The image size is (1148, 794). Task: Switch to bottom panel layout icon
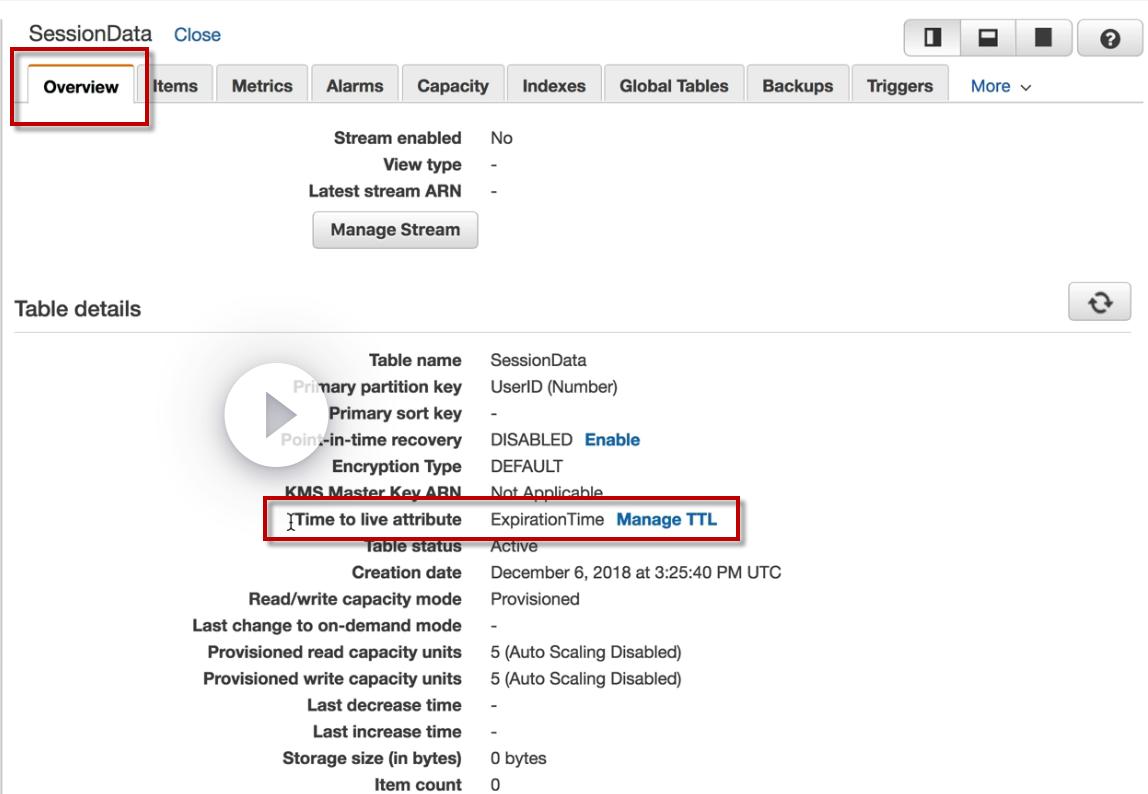point(988,38)
